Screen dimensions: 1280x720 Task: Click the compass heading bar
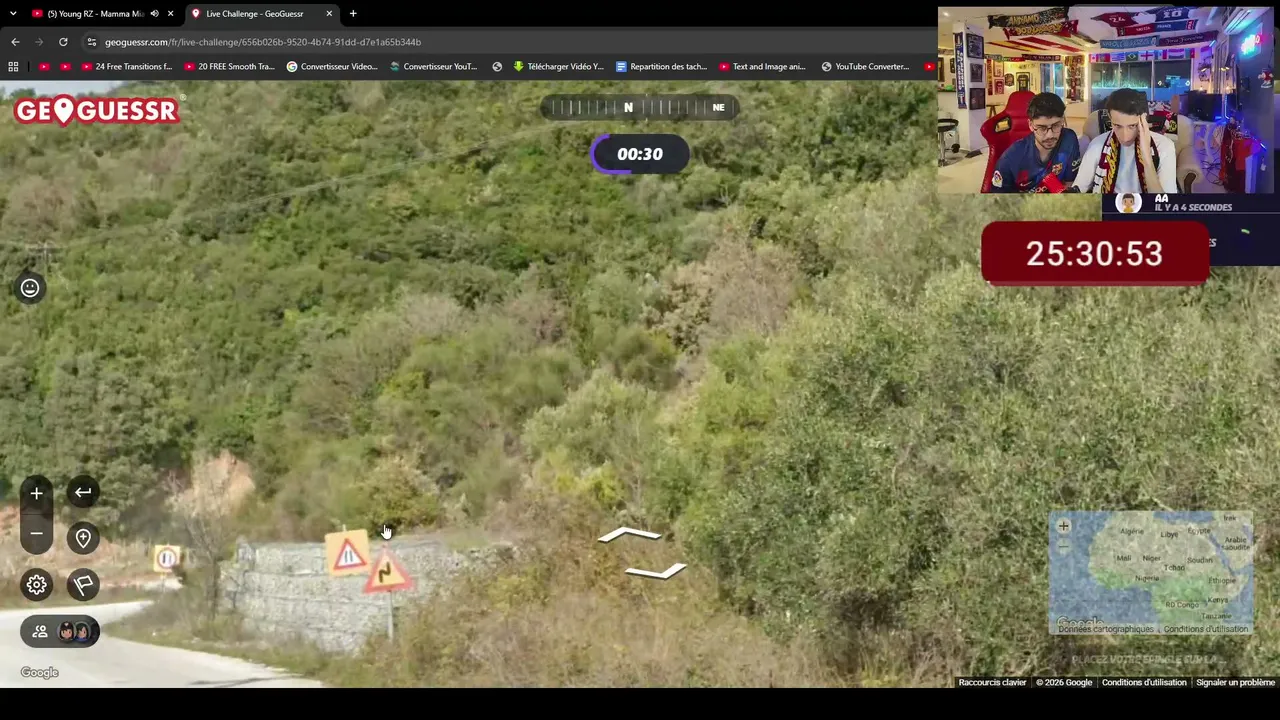click(x=640, y=107)
